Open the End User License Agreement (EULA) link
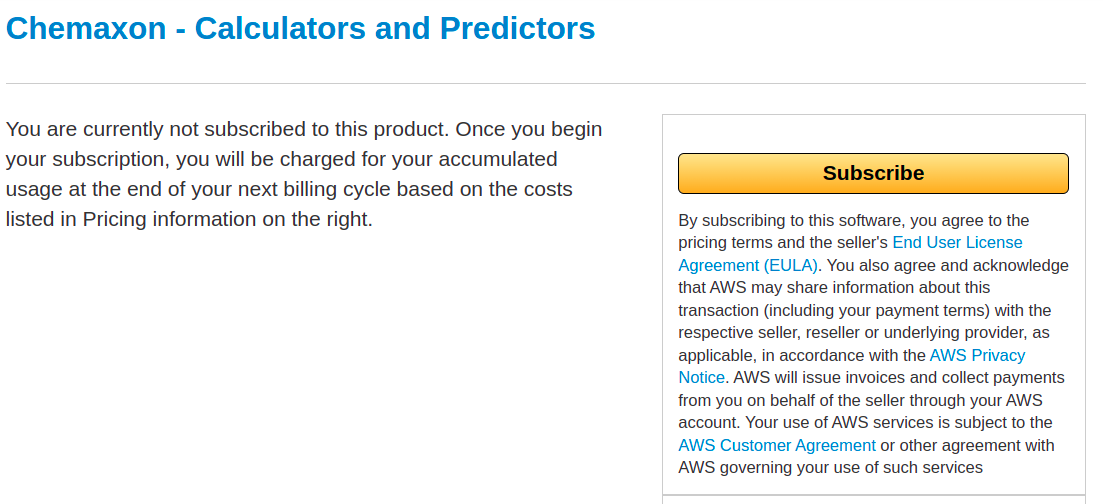 pyautogui.click(x=957, y=243)
